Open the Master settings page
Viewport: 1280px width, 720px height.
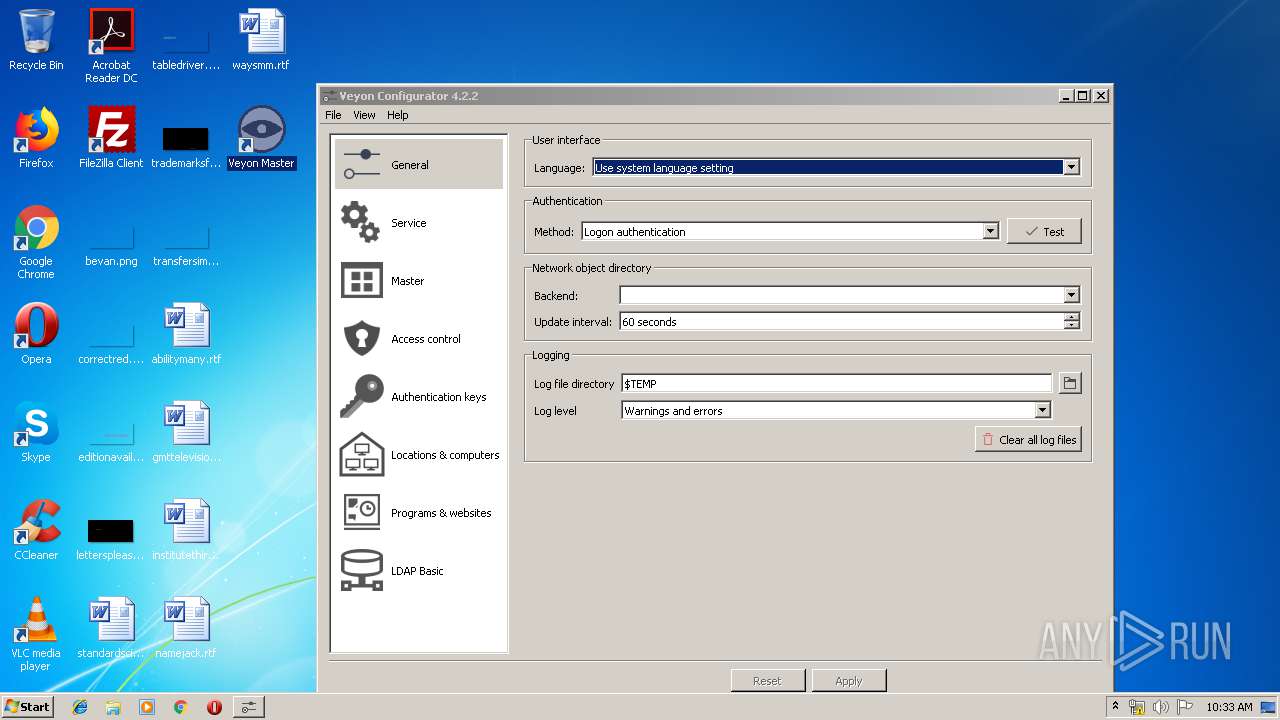[x=419, y=281]
